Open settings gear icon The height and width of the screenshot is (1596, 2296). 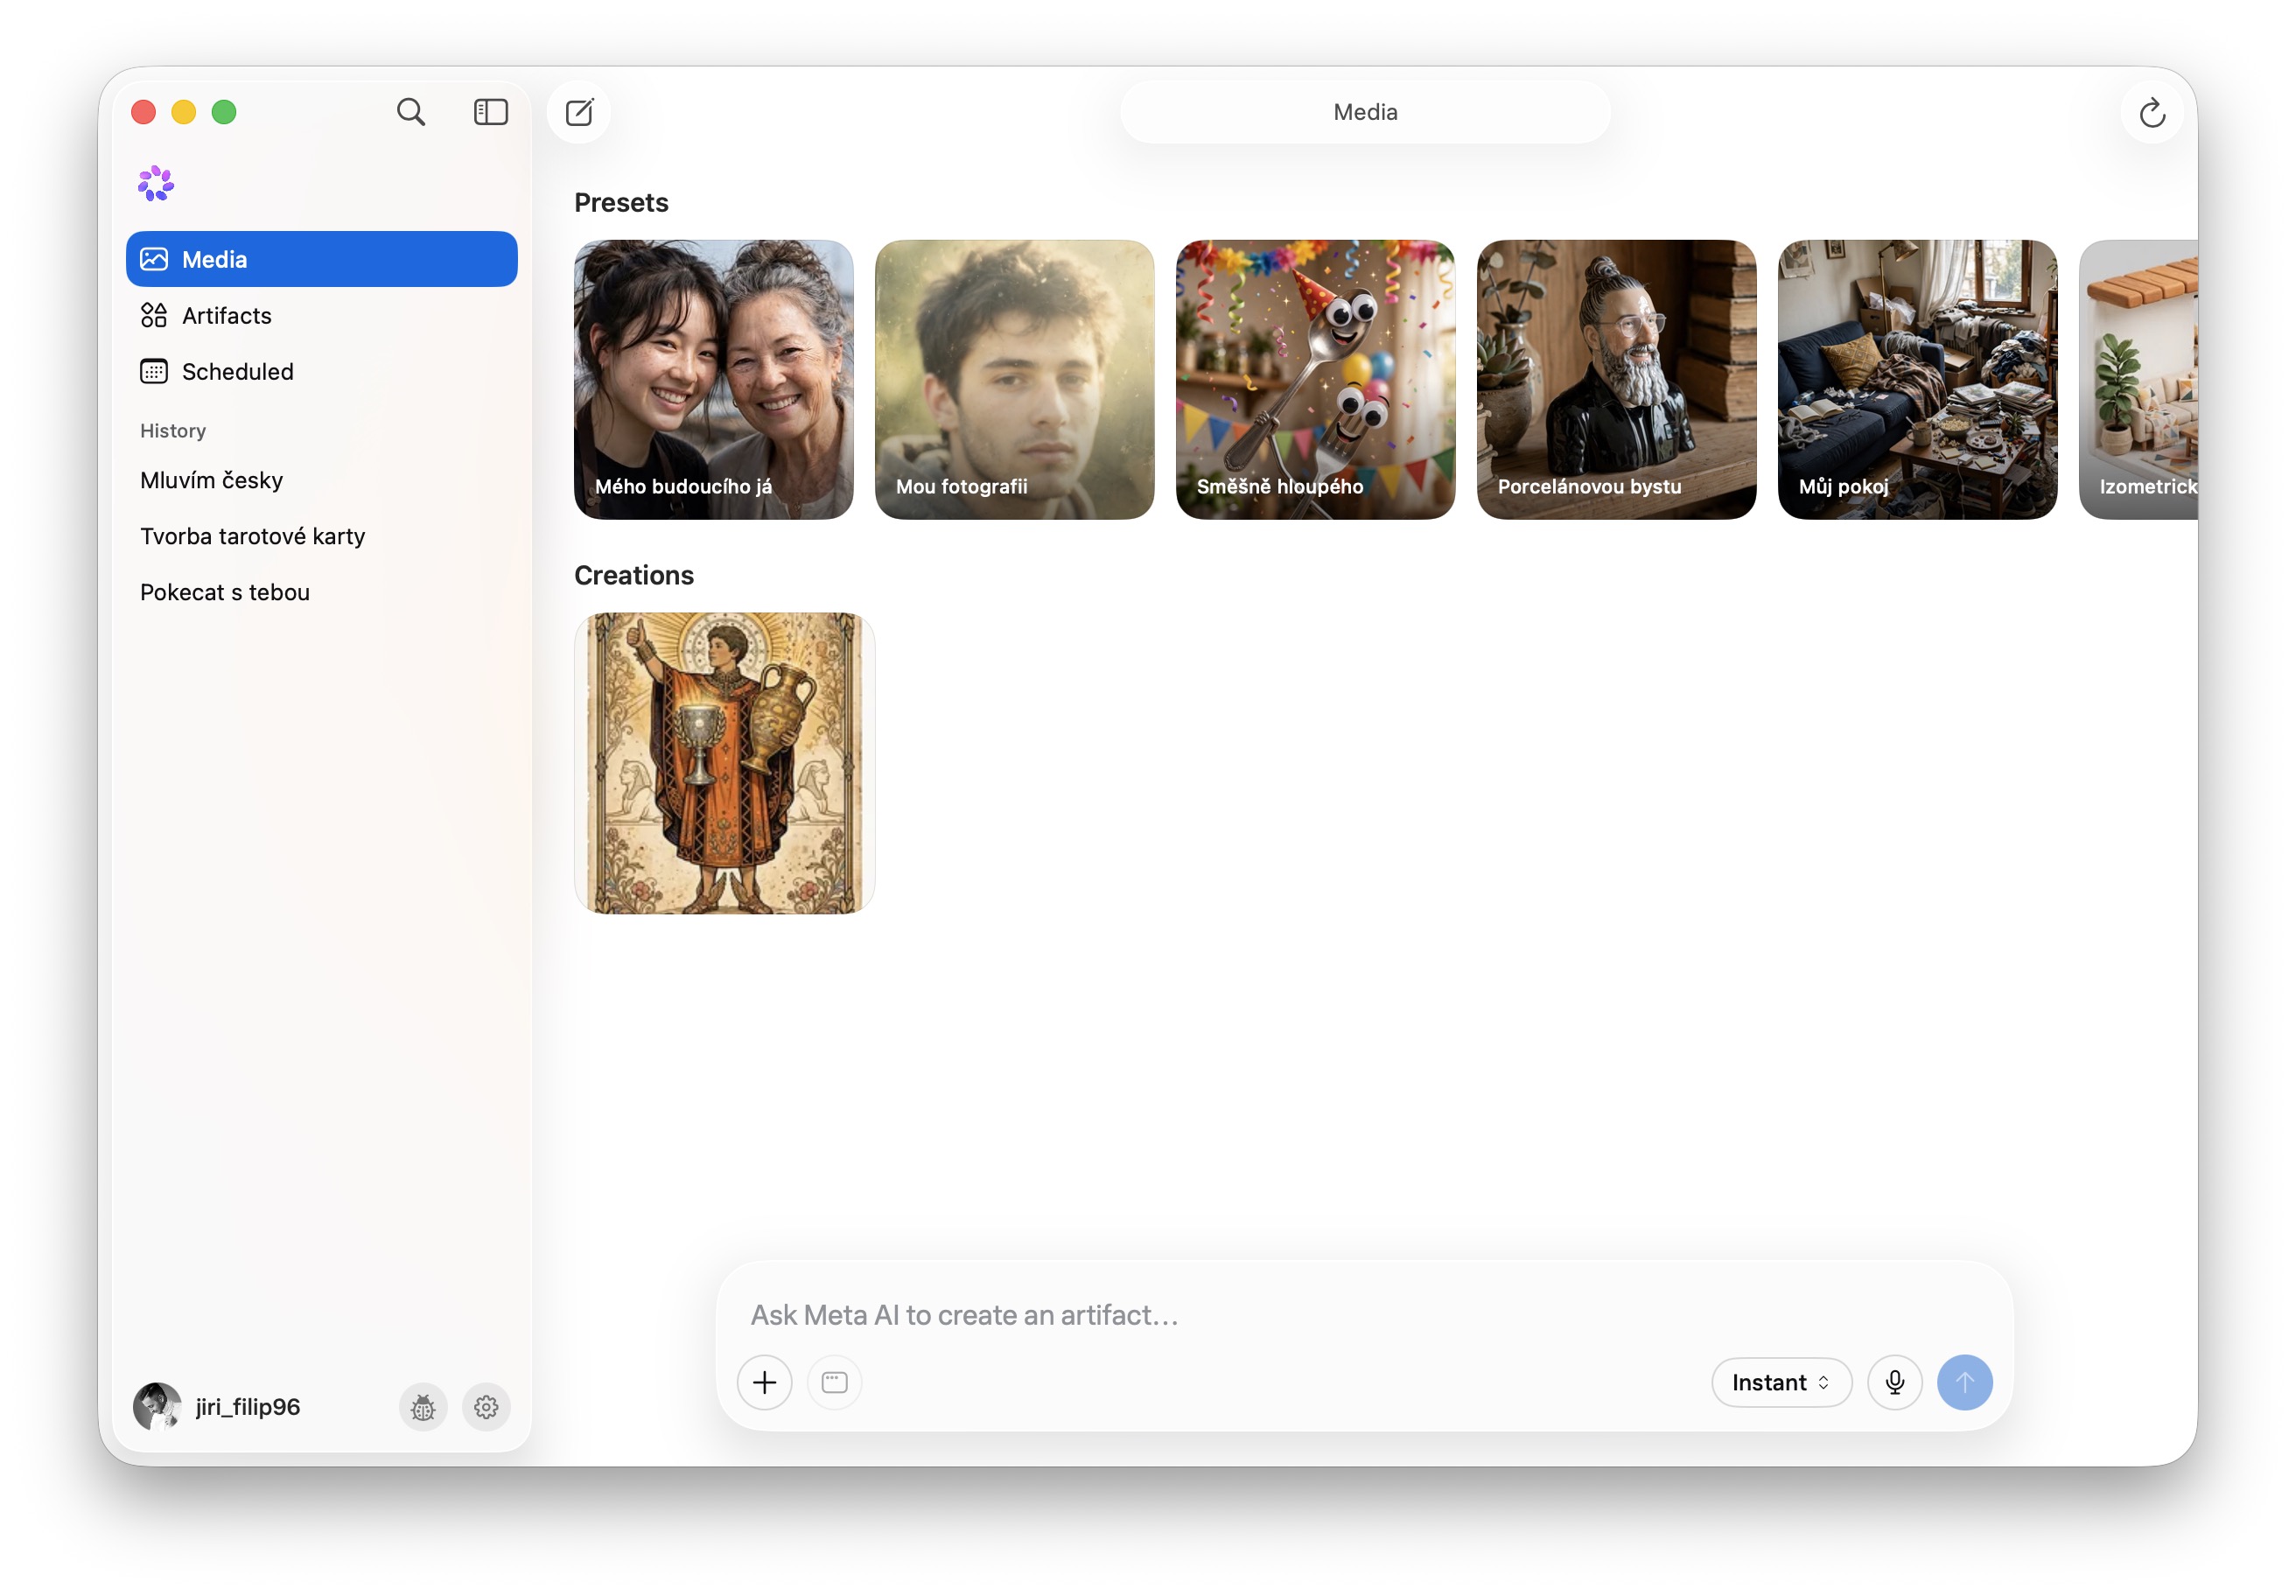[486, 1407]
